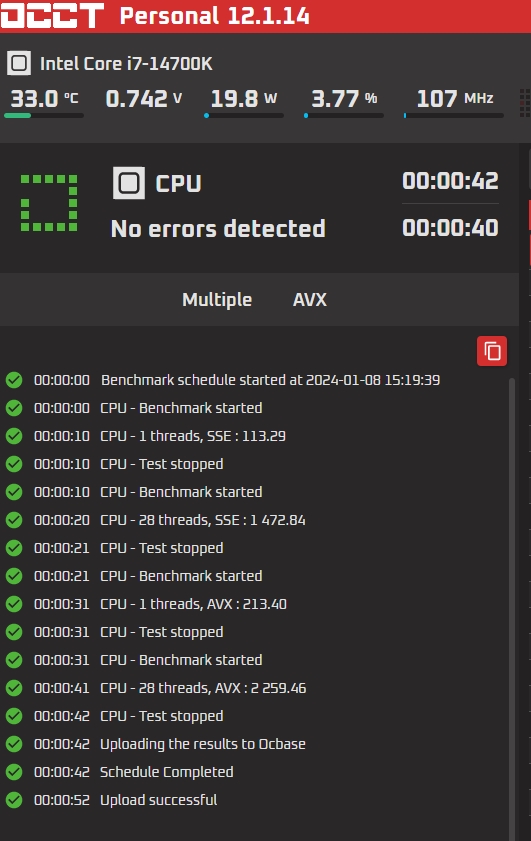This screenshot has height=841, width=531.
Task: Click the 0.742 V voltage reading
Action: 144,99
